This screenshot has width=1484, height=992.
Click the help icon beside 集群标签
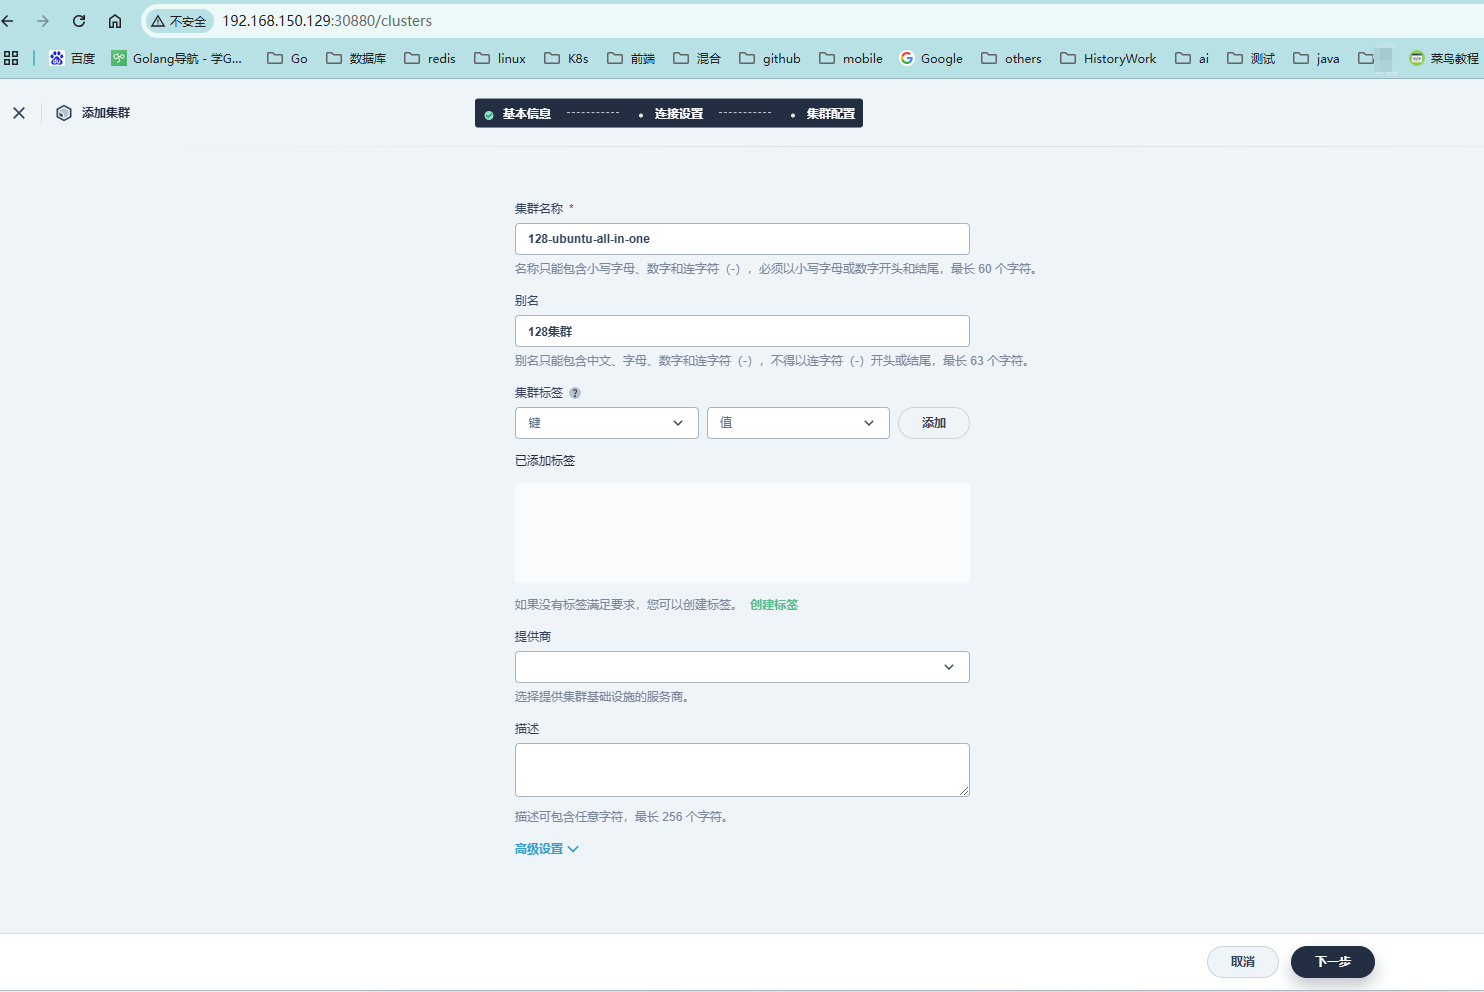coord(575,393)
